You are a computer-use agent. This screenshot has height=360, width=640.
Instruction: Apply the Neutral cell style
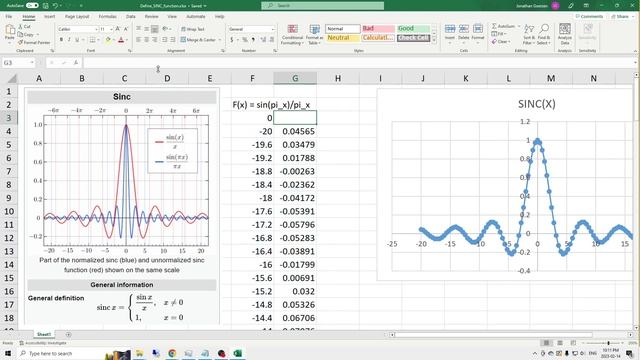pyautogui.click(x=342, y=38)
